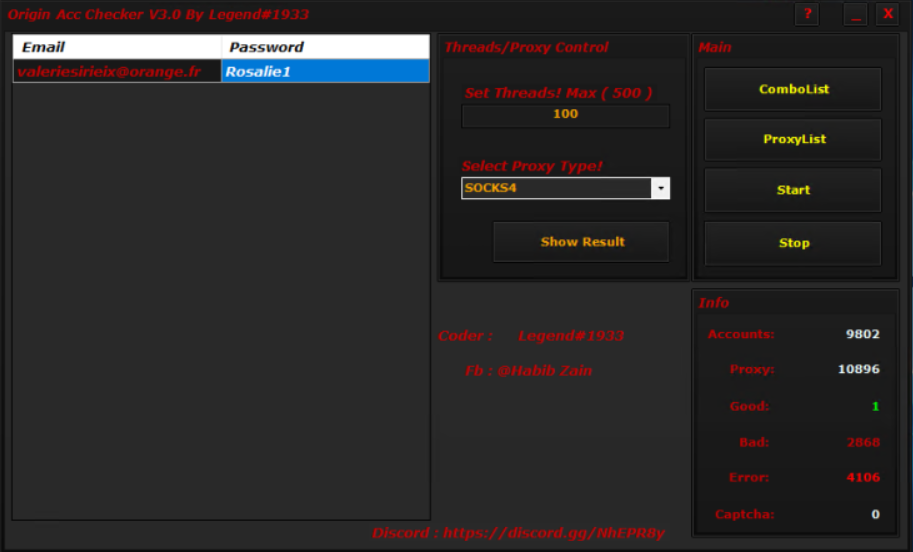Click the Error count 4106

point(863,477)
